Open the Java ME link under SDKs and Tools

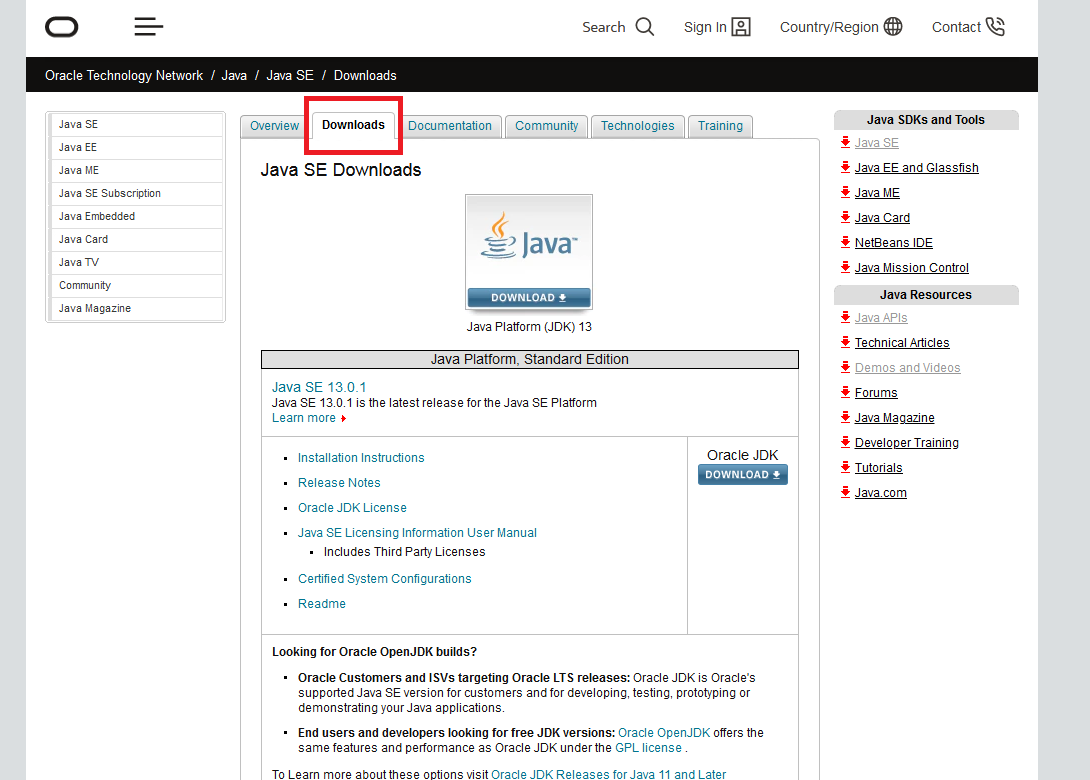877,193
